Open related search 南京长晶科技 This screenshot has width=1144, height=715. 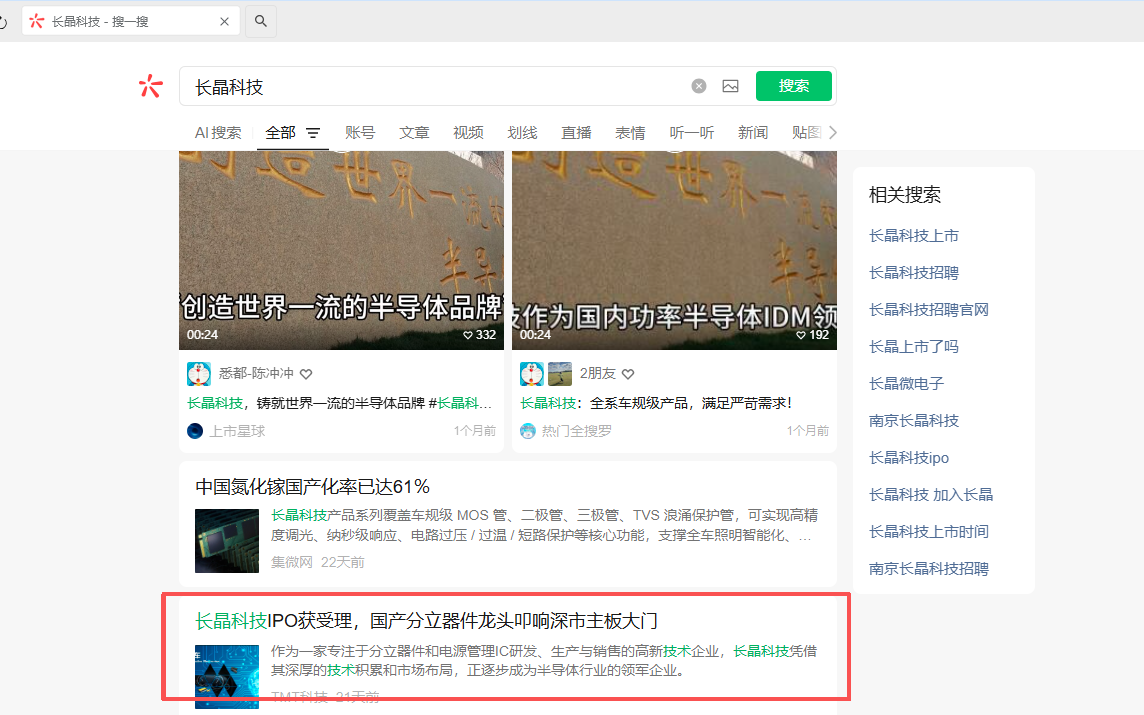(x=913, y=421)
